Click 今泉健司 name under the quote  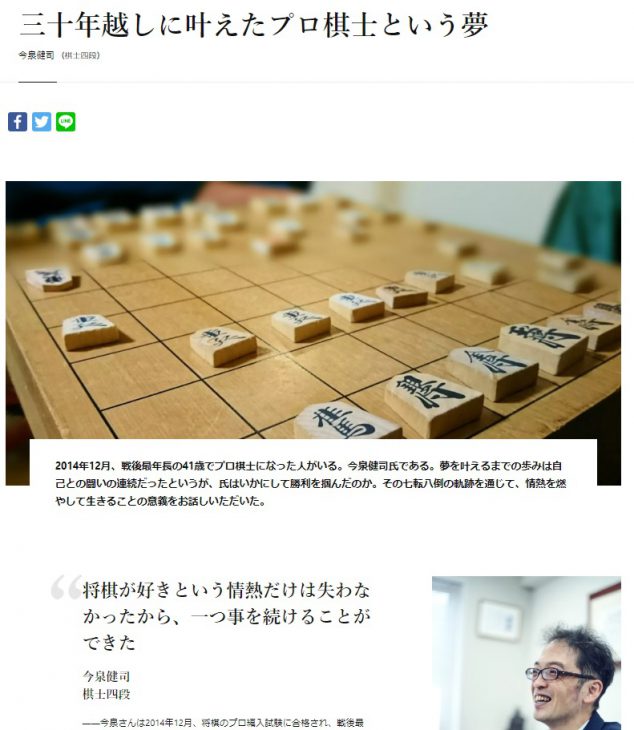[x=106, y=676]
